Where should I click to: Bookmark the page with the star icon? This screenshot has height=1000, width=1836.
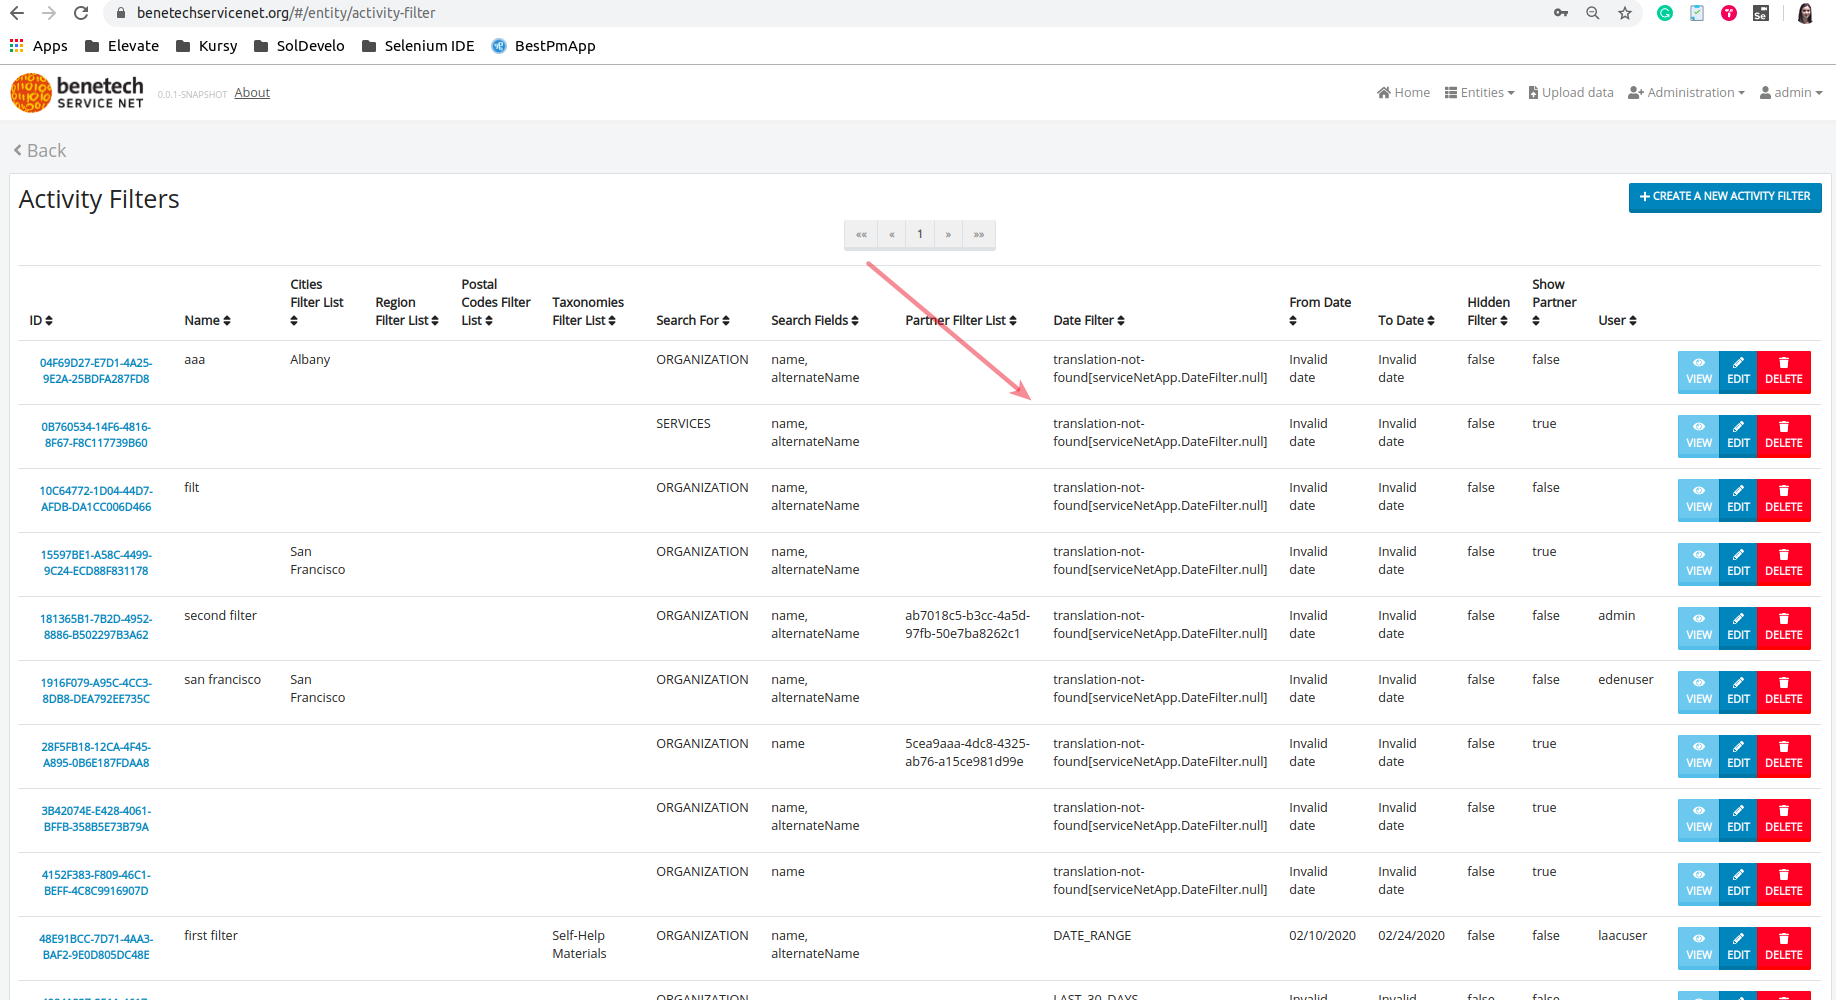click(1626, 14)
